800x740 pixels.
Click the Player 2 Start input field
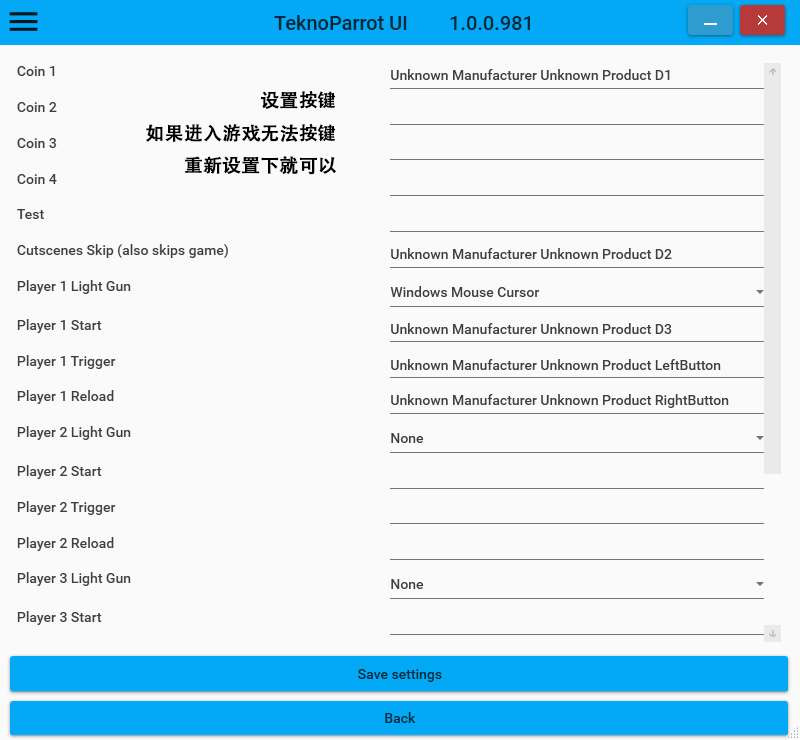click(576, 474)
